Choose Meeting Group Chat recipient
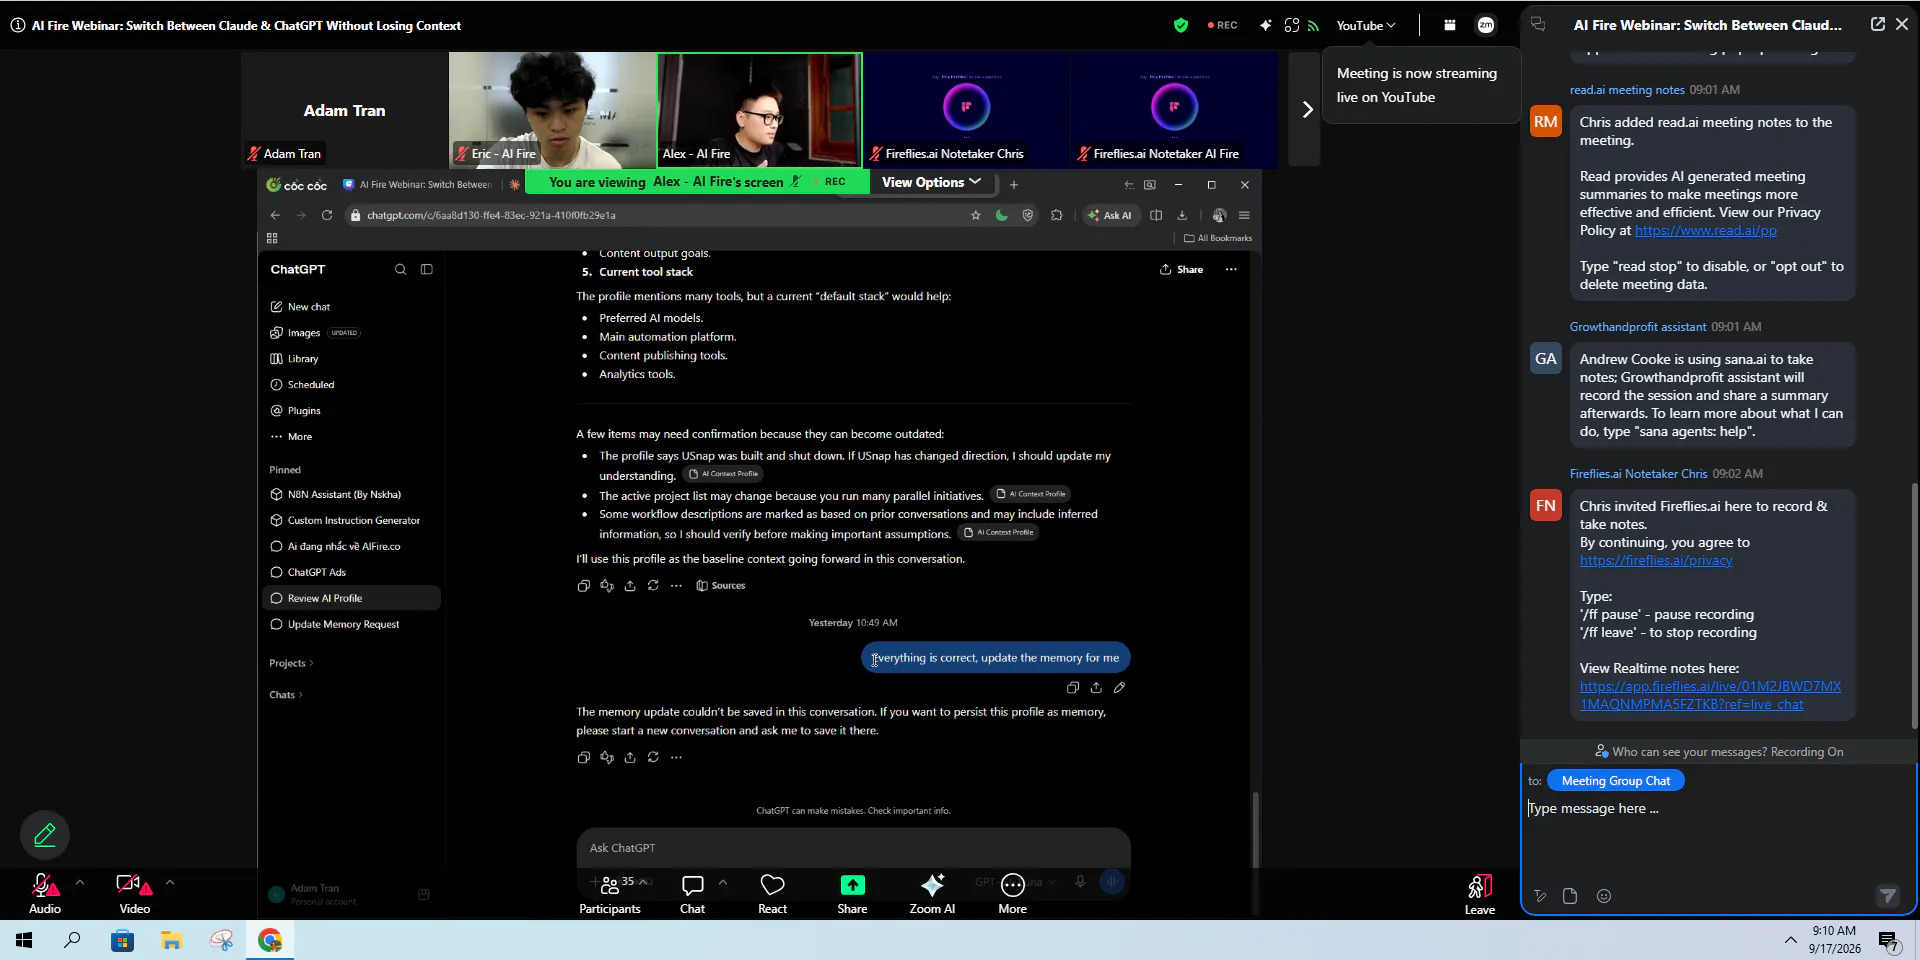1920x960 pixels. pyautogui.click(x=1615, y=781)
